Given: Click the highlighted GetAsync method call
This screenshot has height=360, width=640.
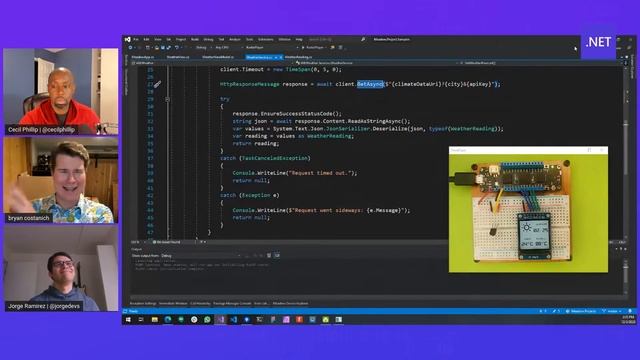Looking at the screenshot, I should coord(370,84).
